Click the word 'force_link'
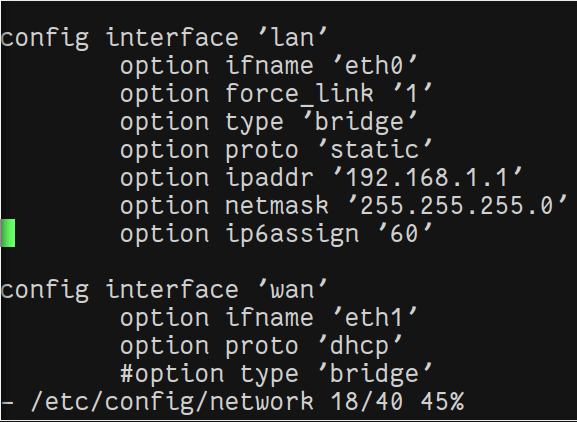This screenshot has height=422, width=577. coord(299,94)
